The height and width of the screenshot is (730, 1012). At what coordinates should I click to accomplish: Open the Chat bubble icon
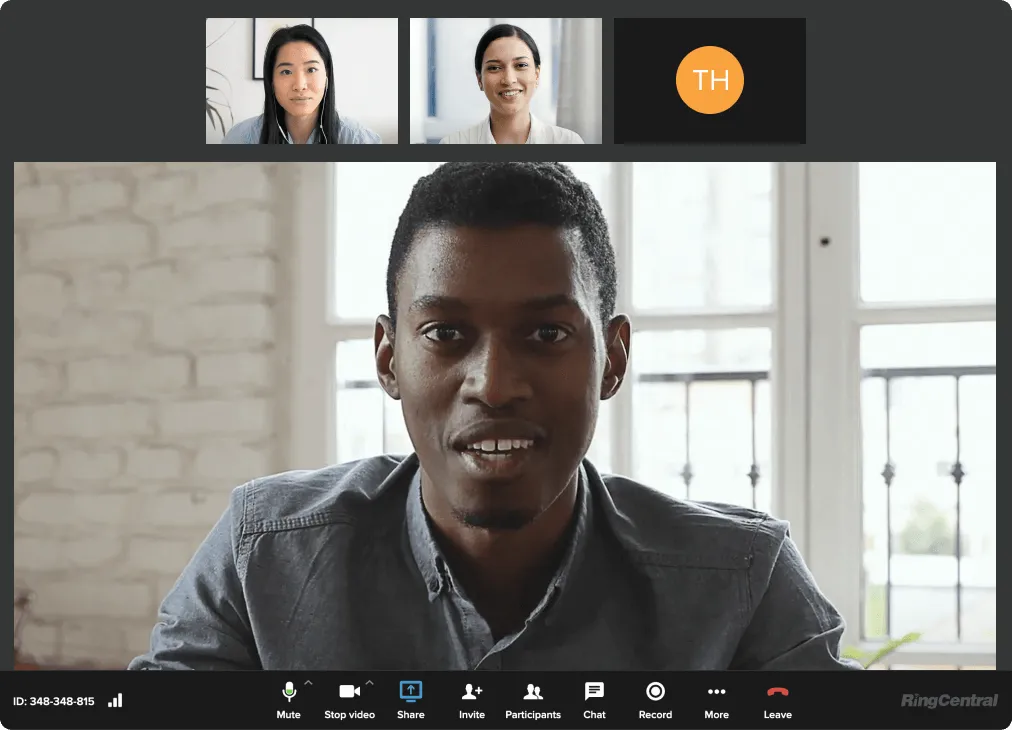coord(594,691)
